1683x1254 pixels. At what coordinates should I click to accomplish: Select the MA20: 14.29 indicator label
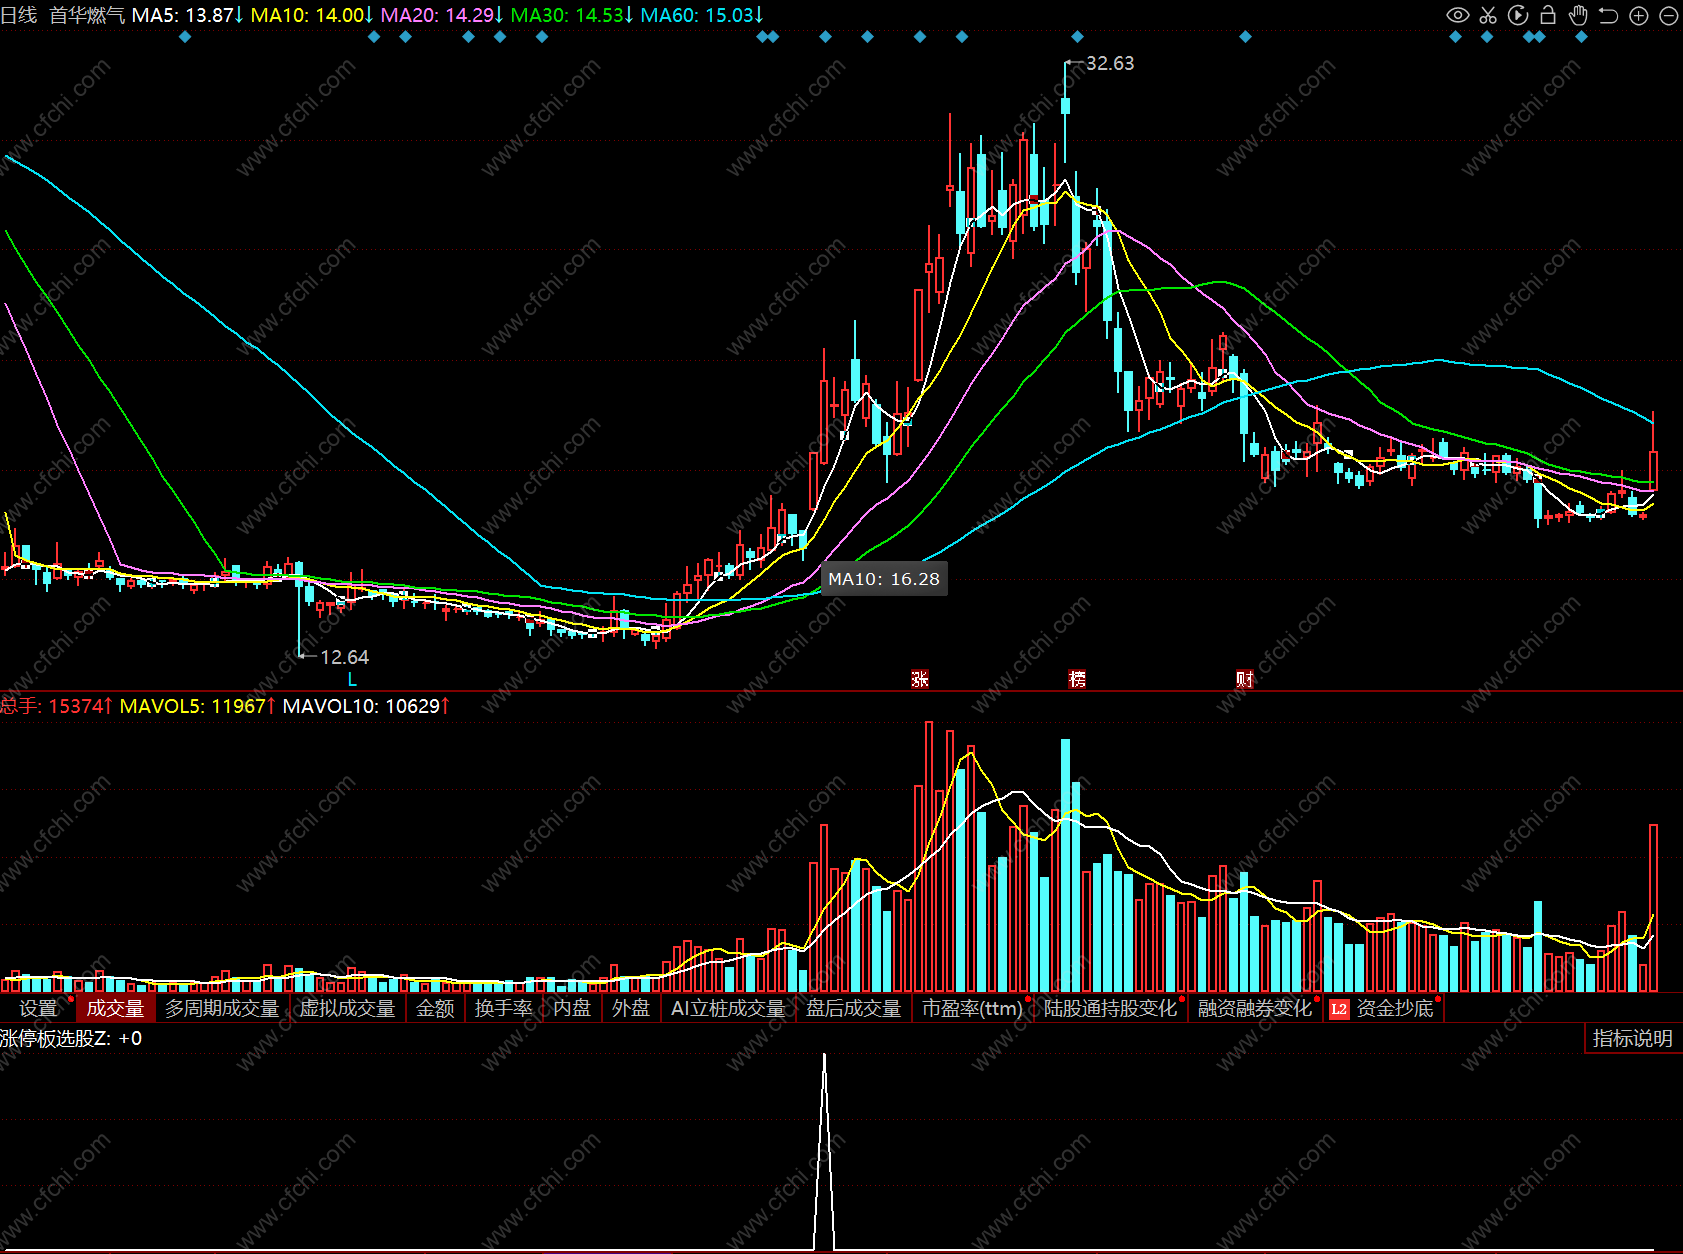(x=442, y=15)
